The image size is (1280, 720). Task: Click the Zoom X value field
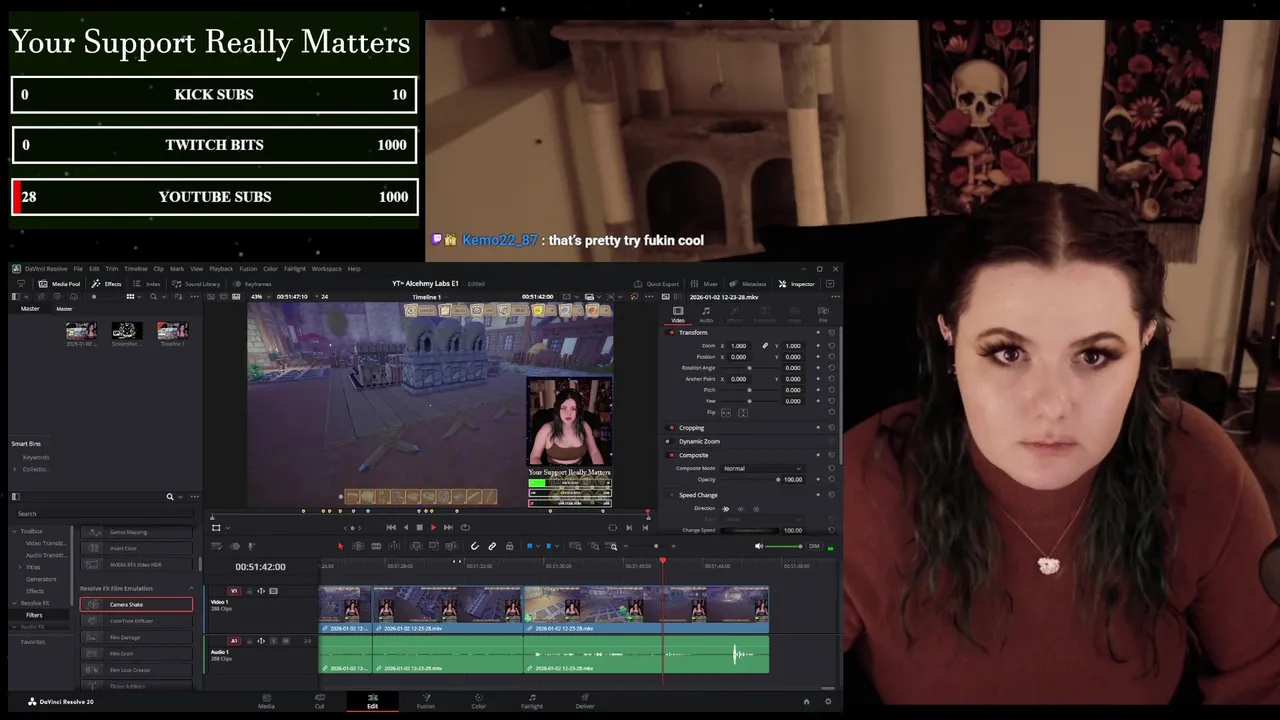[739, 346]
